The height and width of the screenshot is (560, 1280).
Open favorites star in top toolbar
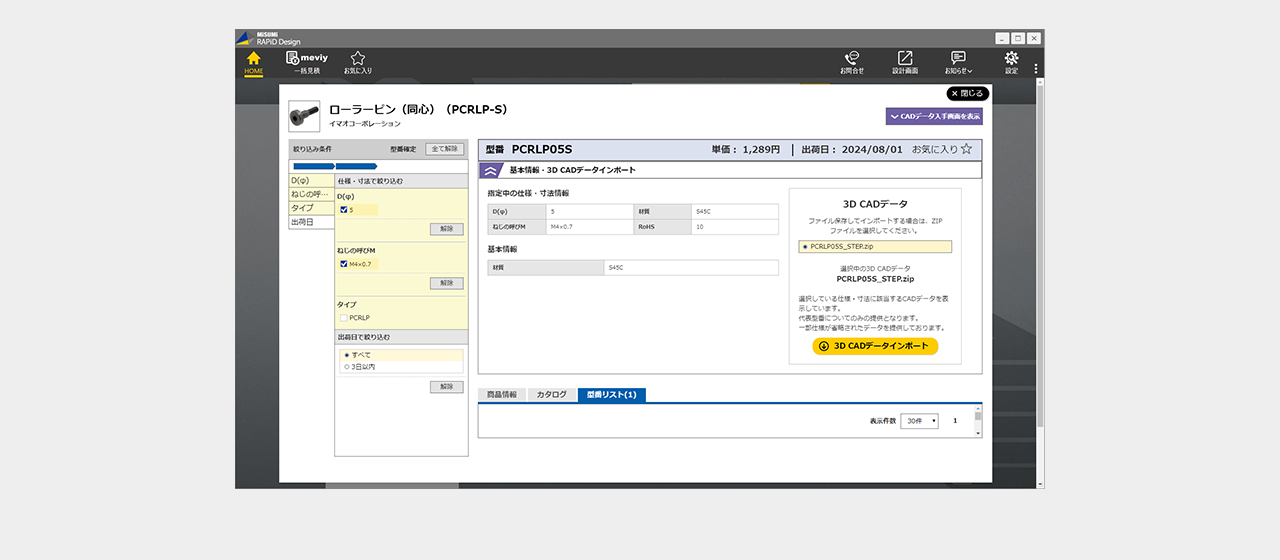358,60
